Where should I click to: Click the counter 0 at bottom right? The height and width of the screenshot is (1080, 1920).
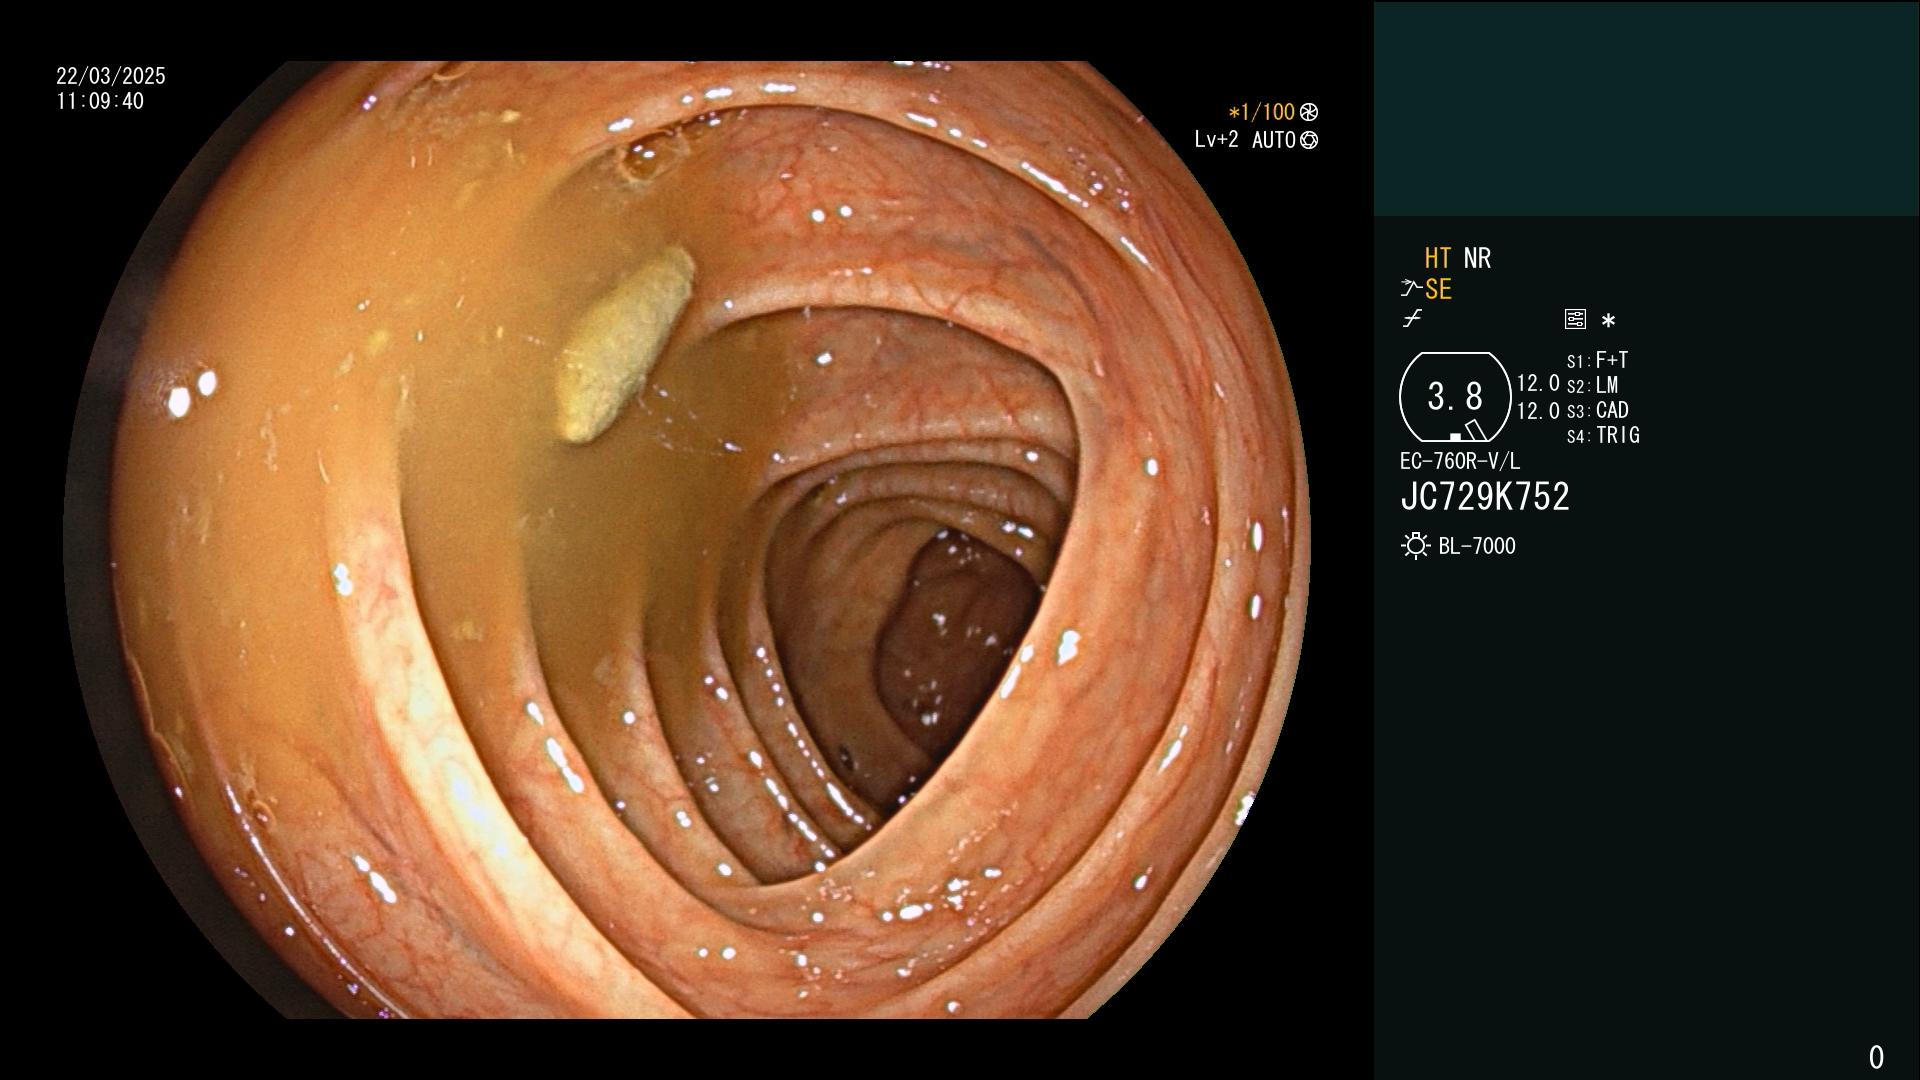tap(1876, 1057)
